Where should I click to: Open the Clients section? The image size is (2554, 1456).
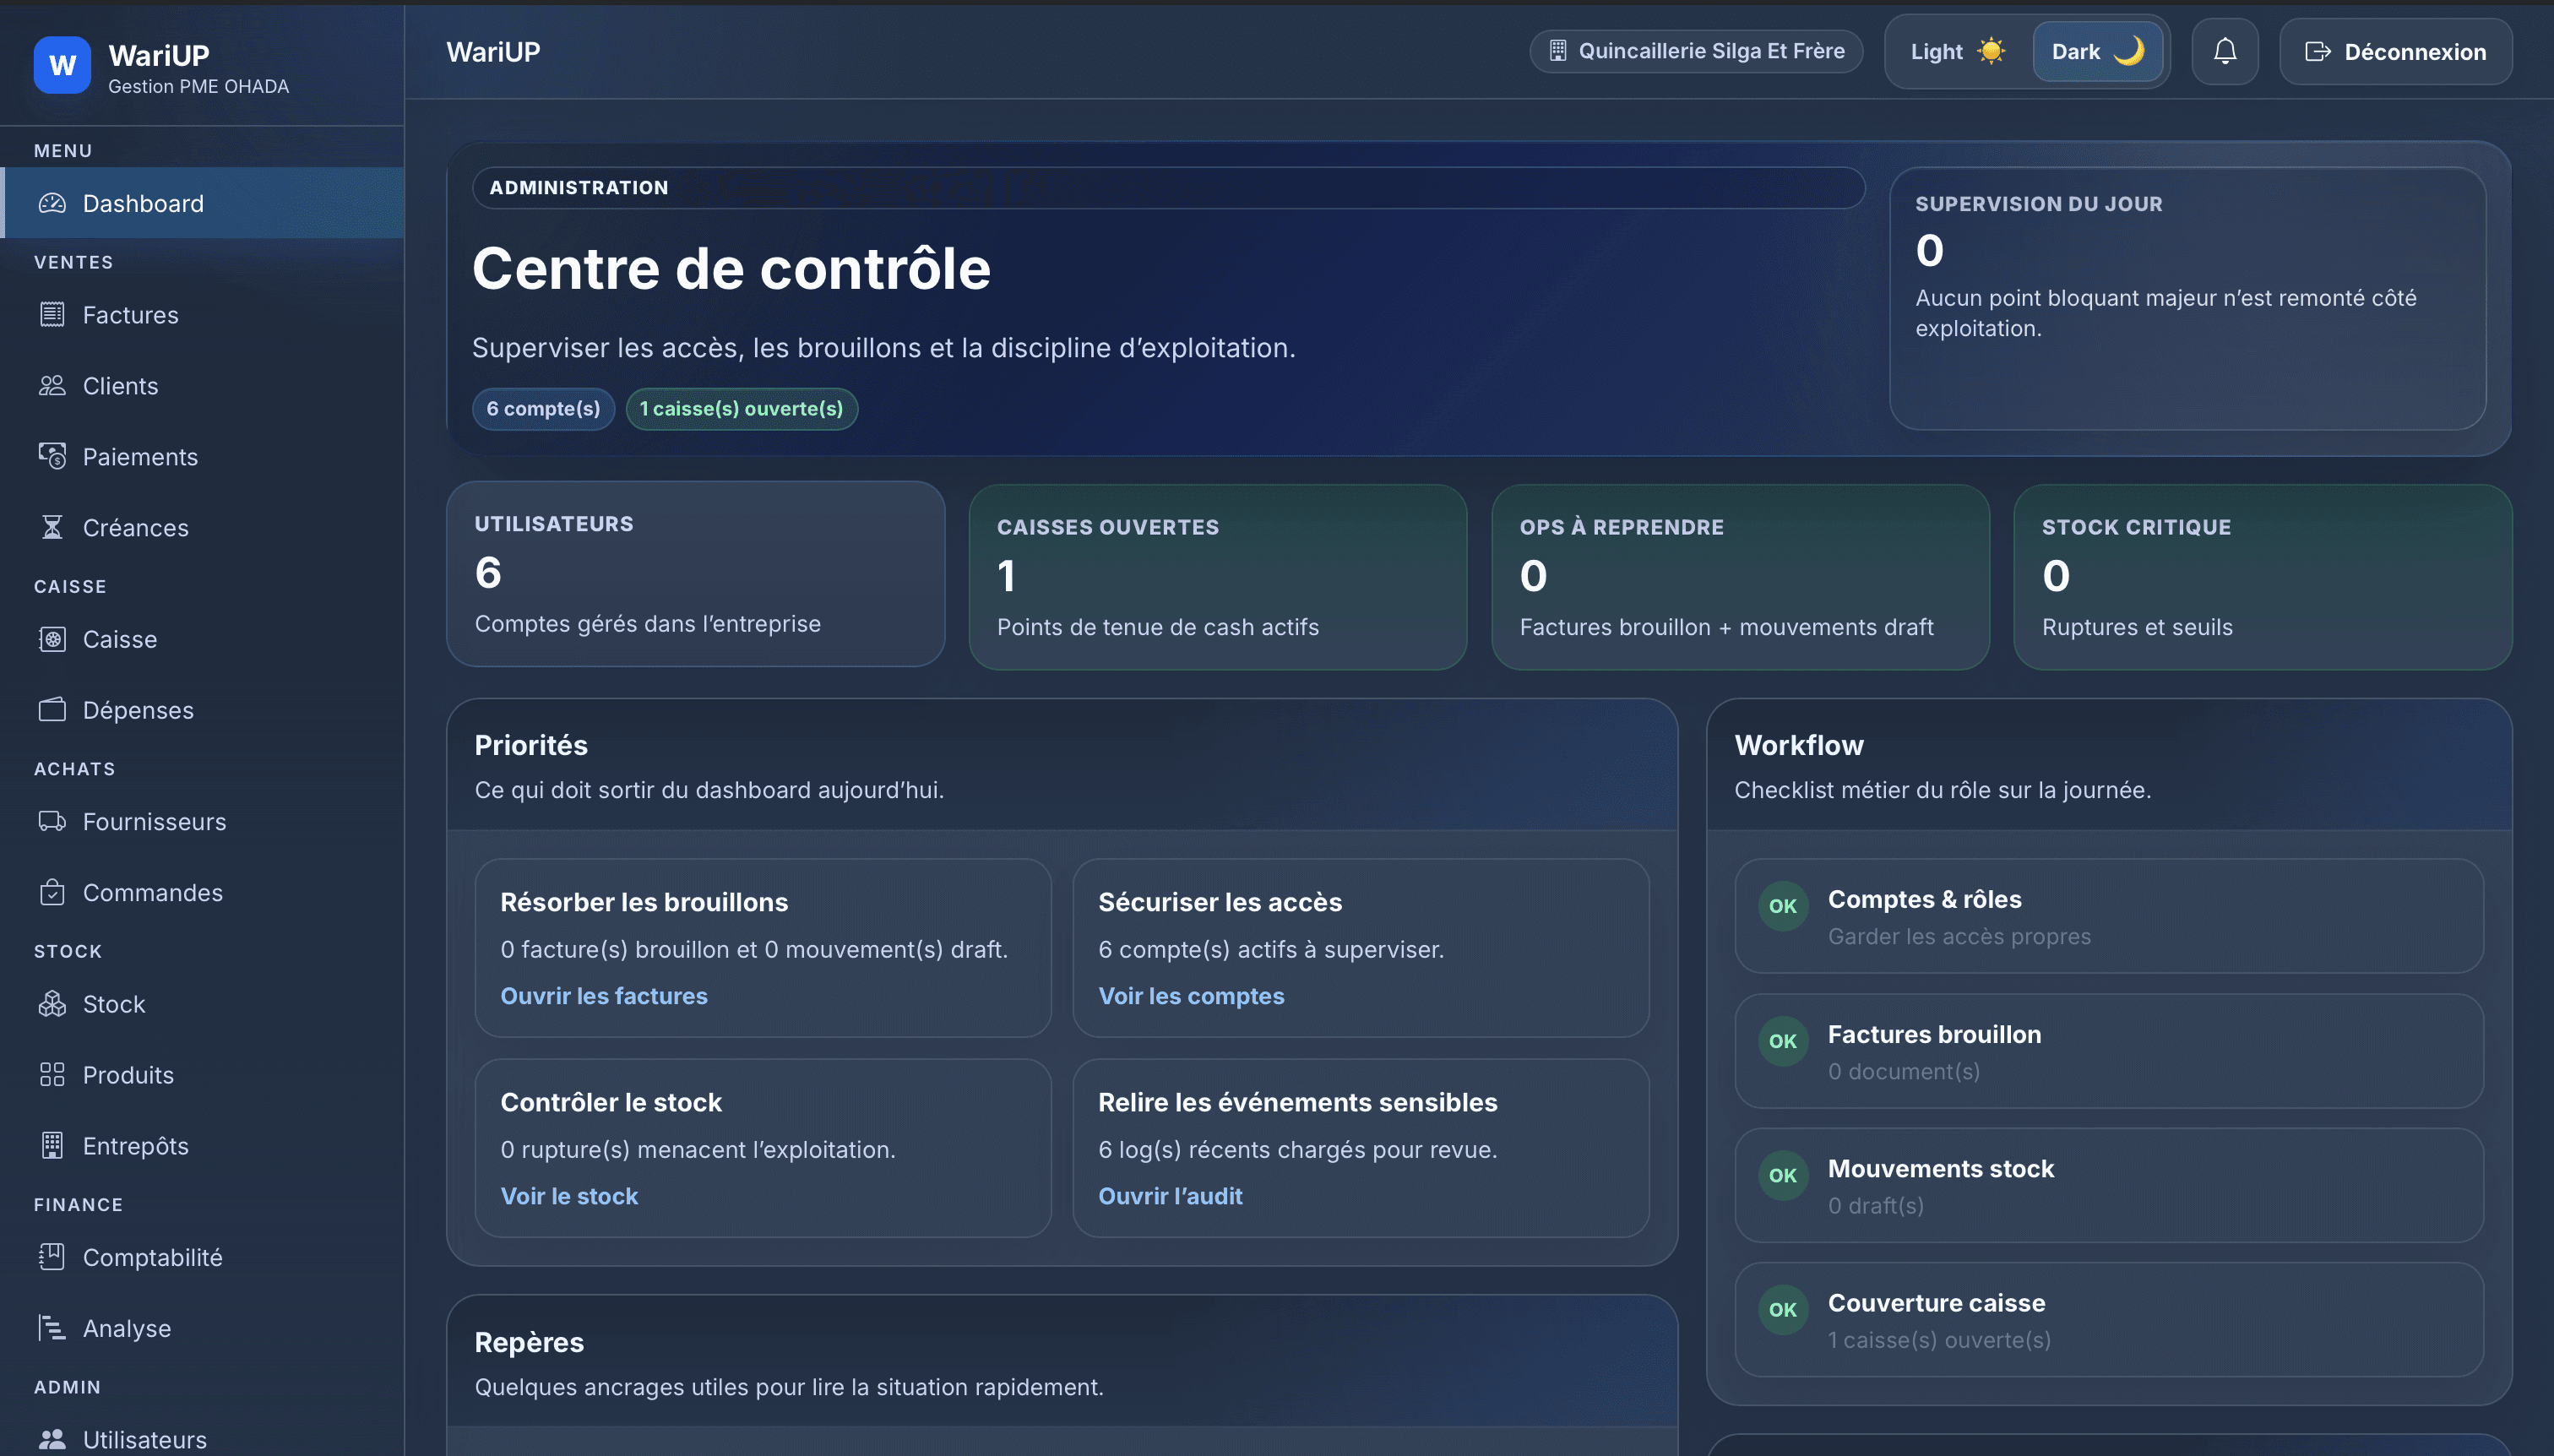coord(203,386)
